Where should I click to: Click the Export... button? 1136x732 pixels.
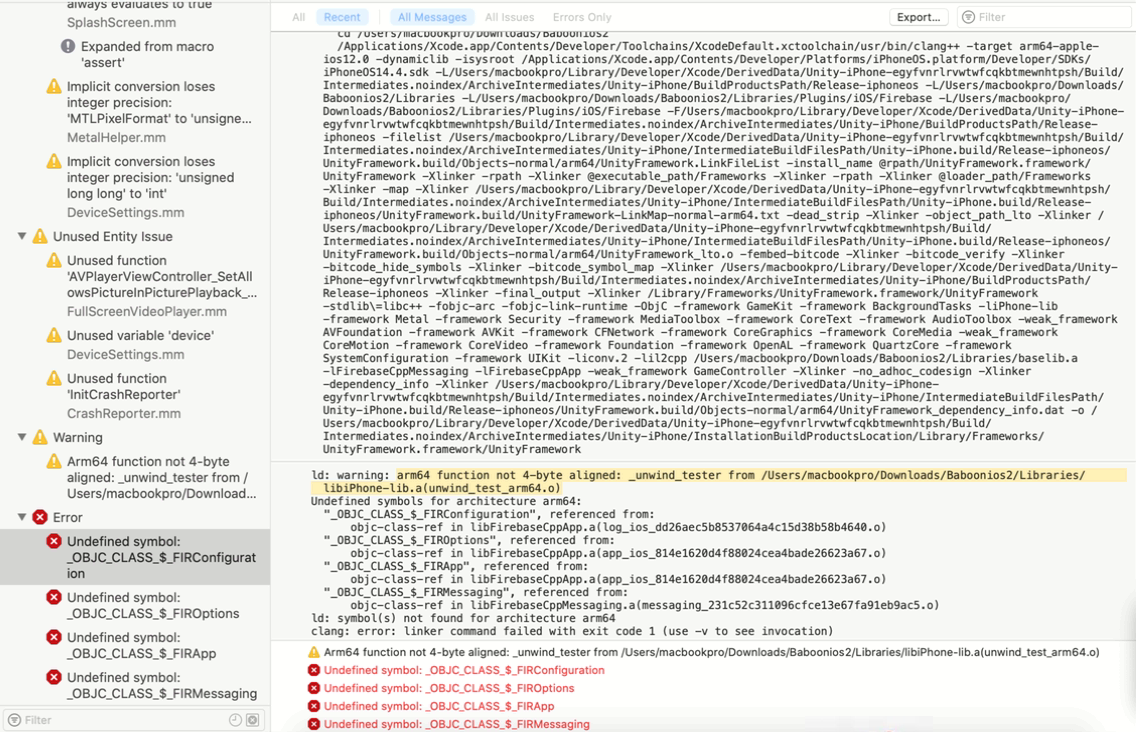click(919, 17)
